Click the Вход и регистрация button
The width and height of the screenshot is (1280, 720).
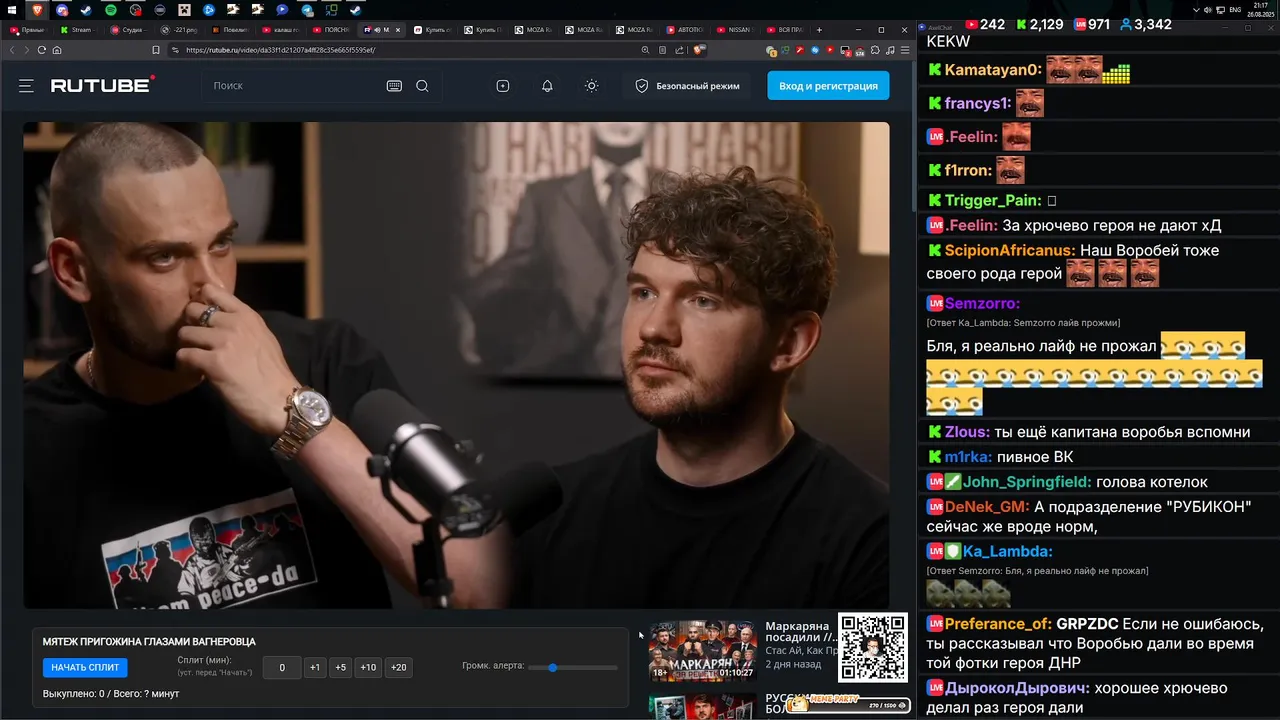(x=828, y=86)
